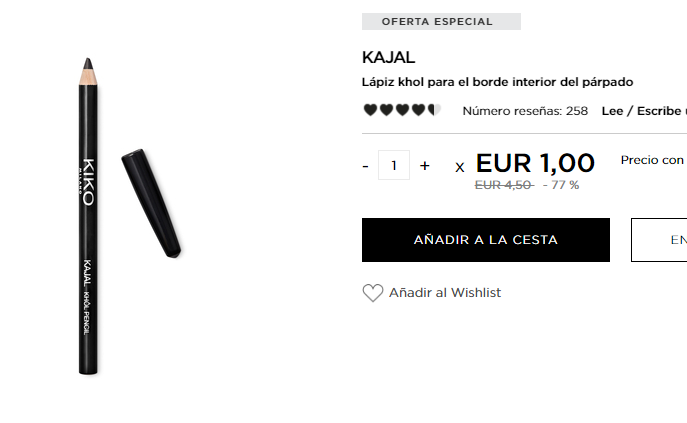
Task: Click the OFERTA ESPECIAL badge
Action: point(441,21)
